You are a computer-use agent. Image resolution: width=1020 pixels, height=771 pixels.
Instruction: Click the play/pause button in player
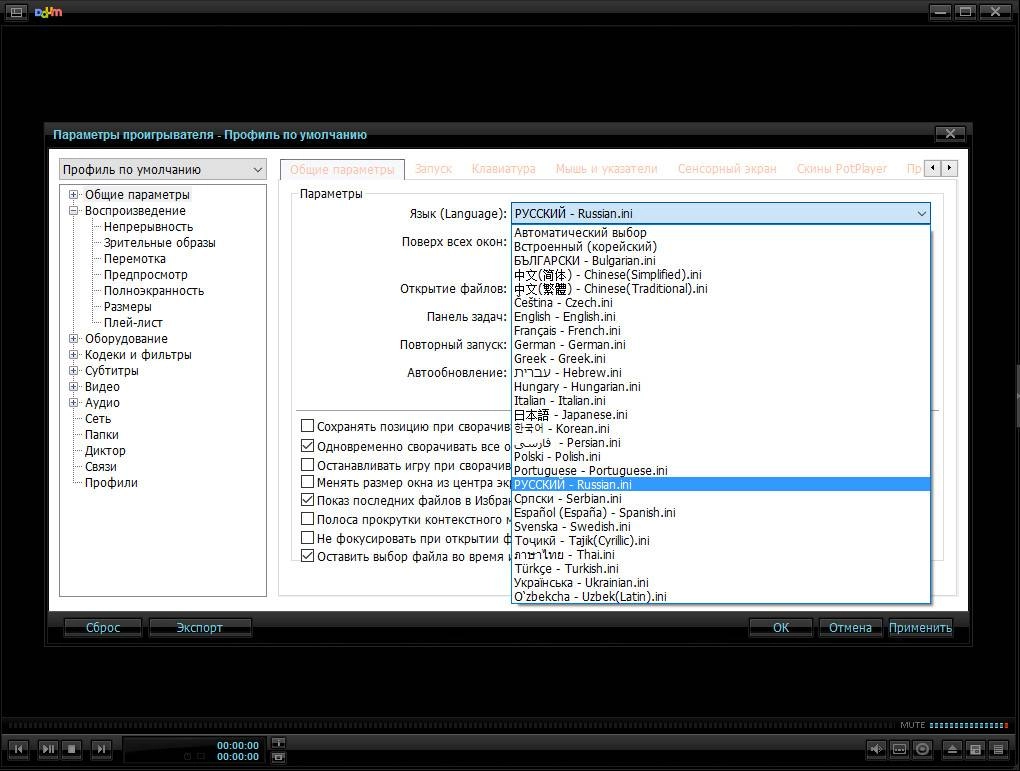pyautogui.click(x=48, y=749)
